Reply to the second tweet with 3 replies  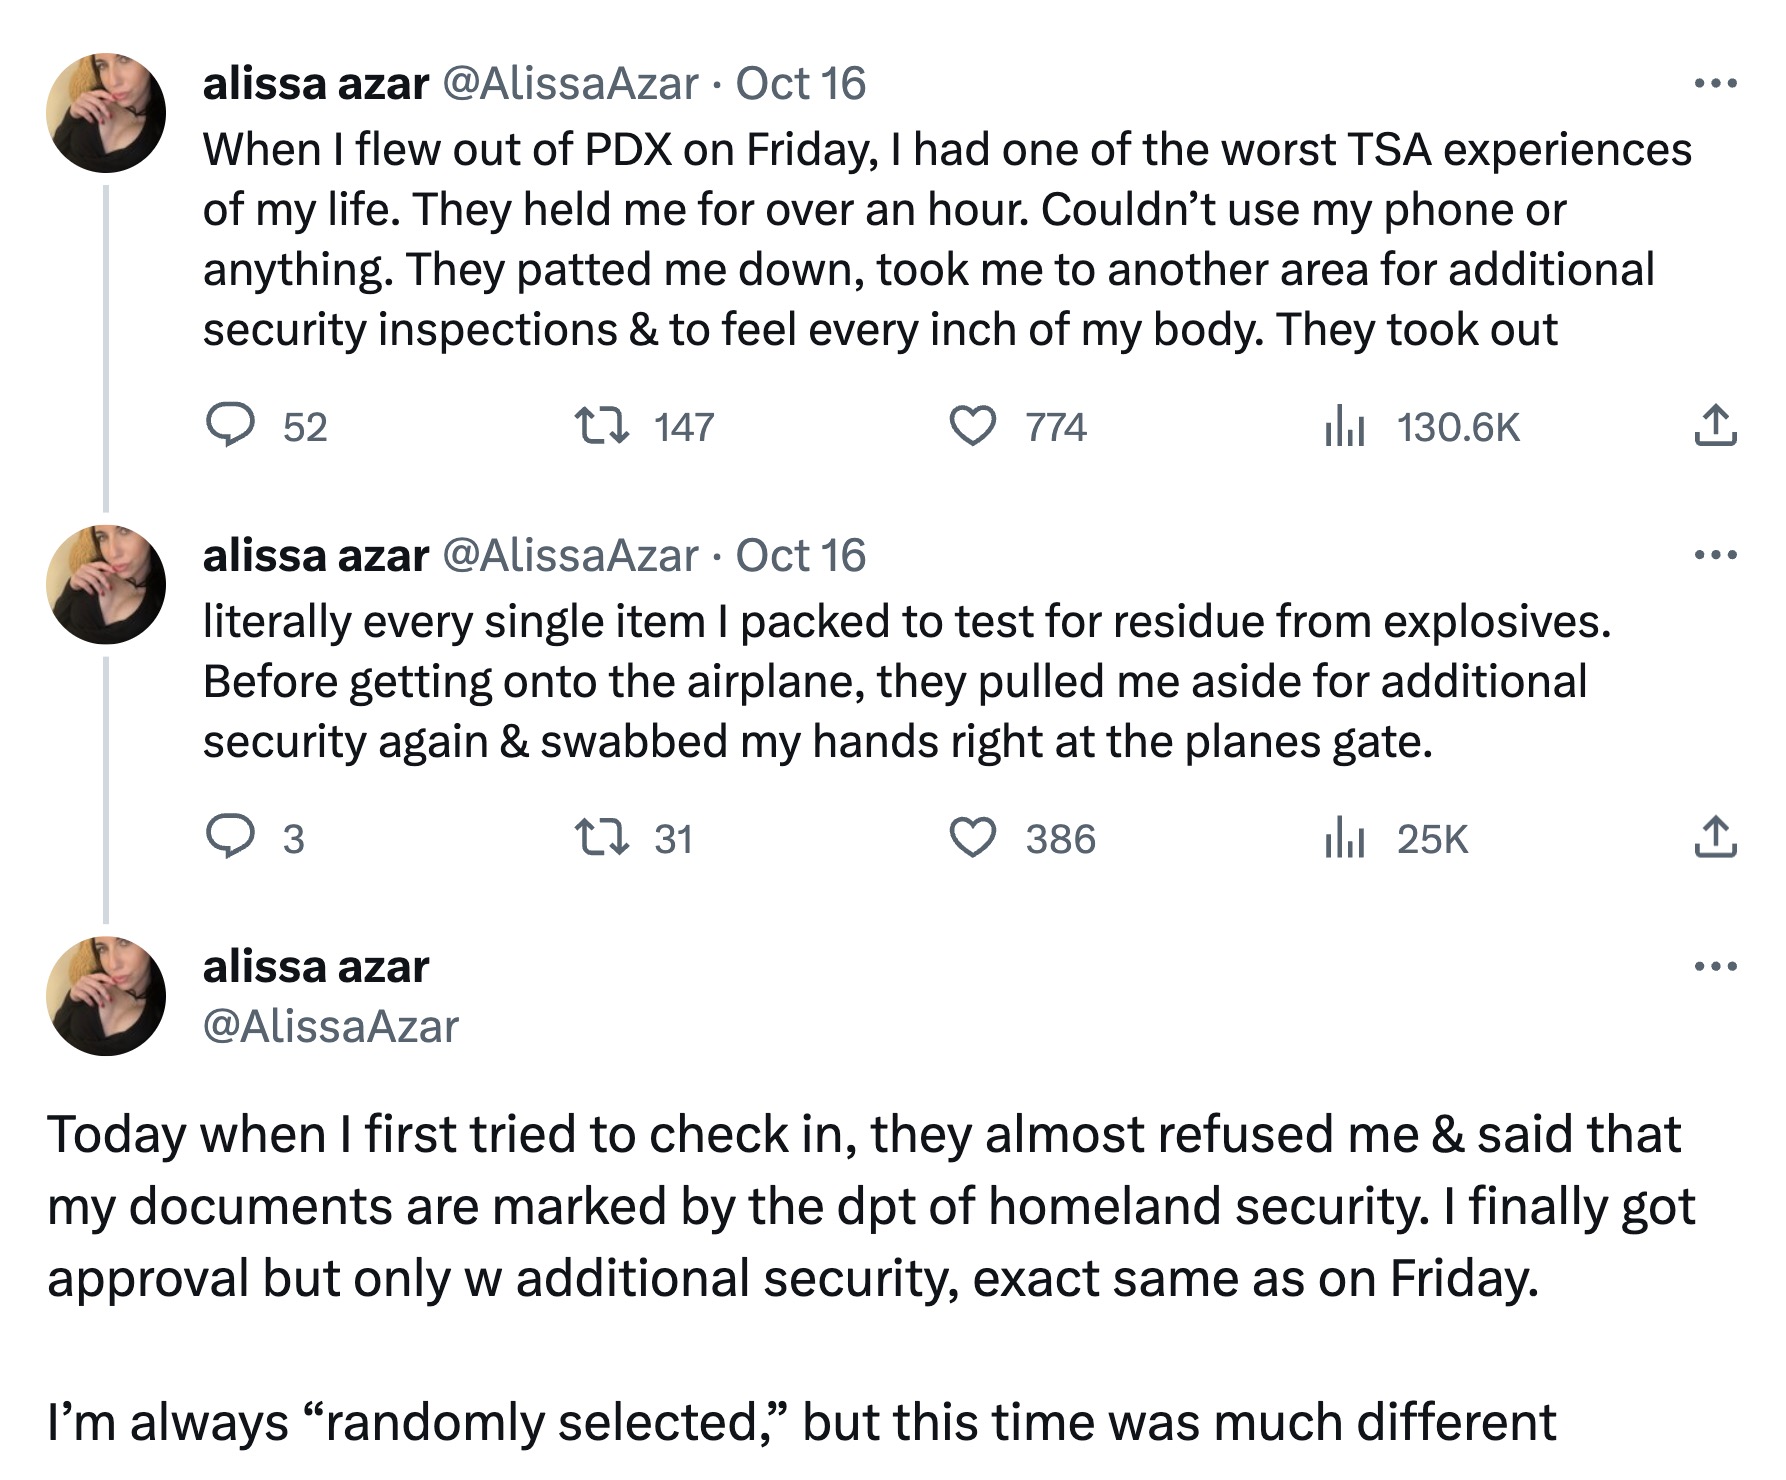pyautogui.click(x=230, y=838)
